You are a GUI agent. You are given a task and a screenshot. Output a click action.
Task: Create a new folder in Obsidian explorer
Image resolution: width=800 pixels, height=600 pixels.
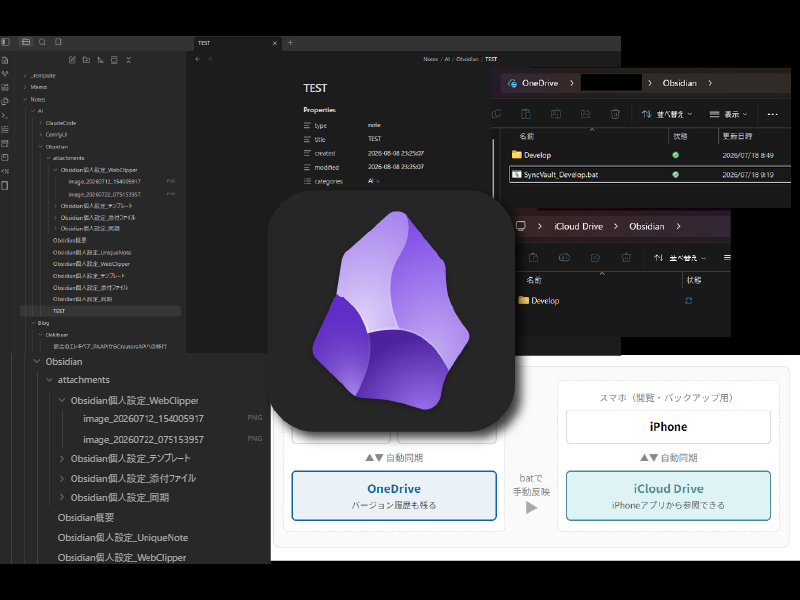pyautogui.click(x=86, y=60)
